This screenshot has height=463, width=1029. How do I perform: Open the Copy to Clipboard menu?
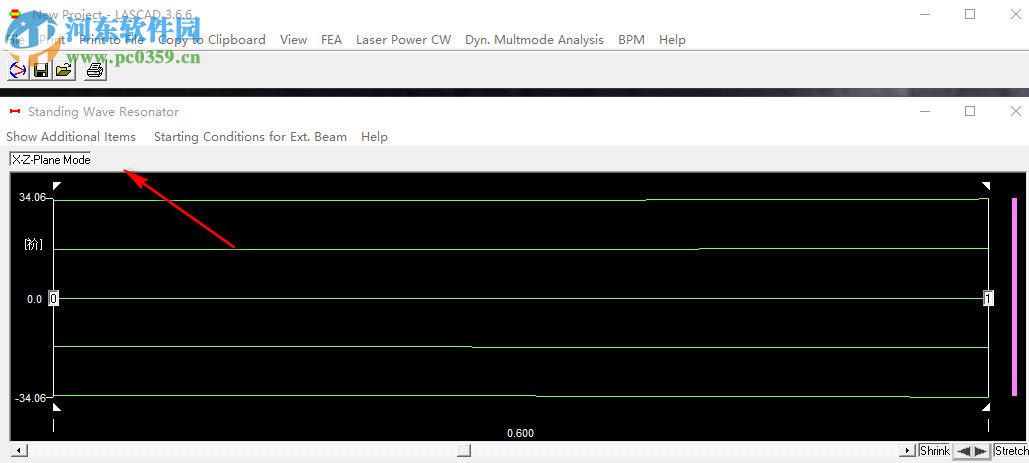coord(212,40)
